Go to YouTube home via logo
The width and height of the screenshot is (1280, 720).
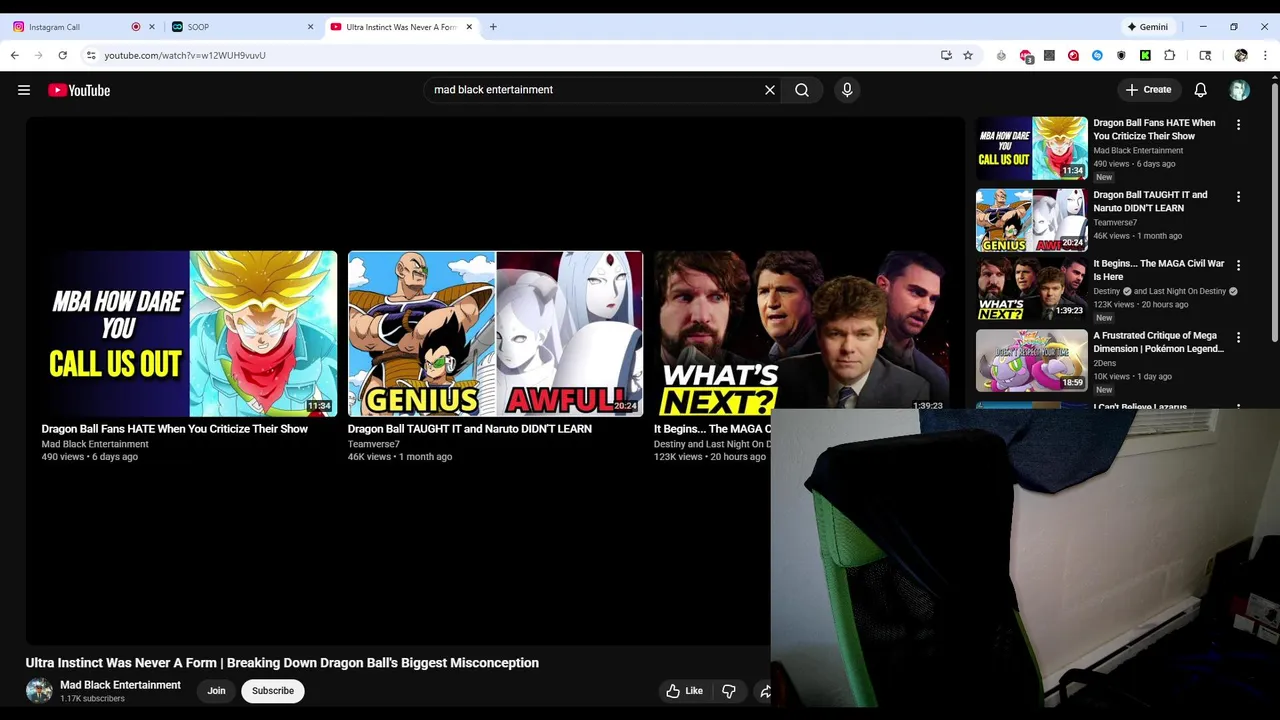coord(79,90)
